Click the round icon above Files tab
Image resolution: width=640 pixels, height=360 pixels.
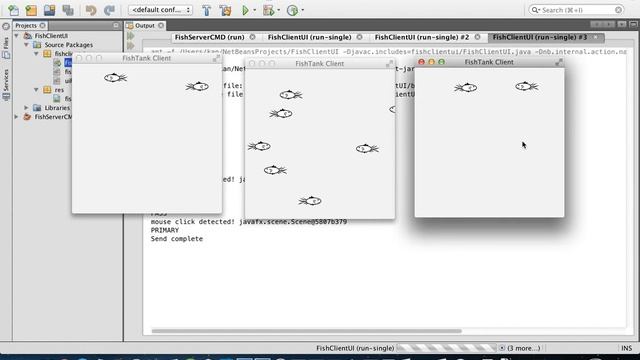click(x=6, y=27)
